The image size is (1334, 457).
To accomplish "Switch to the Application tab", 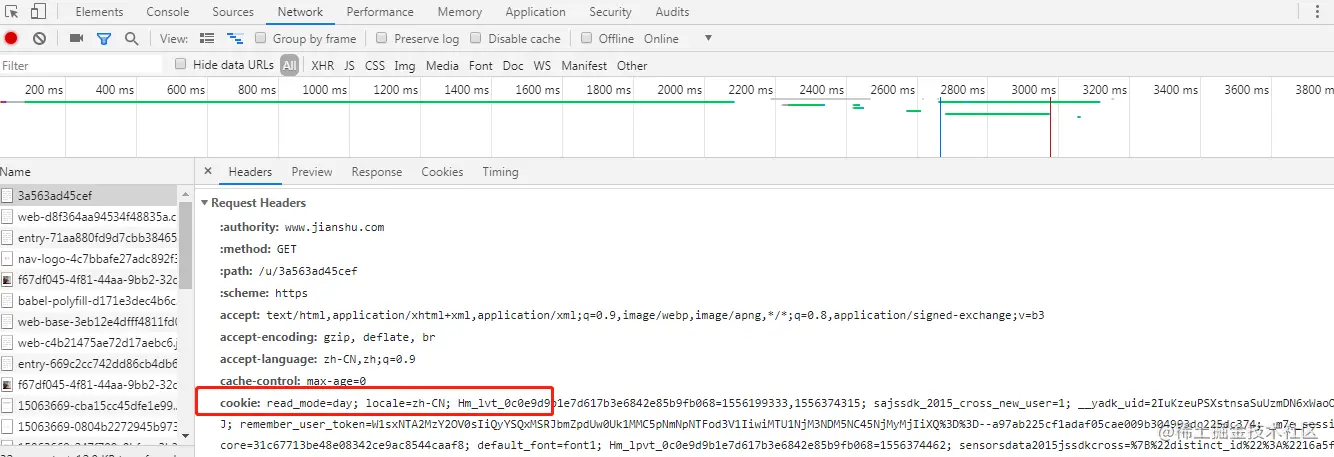I will (535, 12).
